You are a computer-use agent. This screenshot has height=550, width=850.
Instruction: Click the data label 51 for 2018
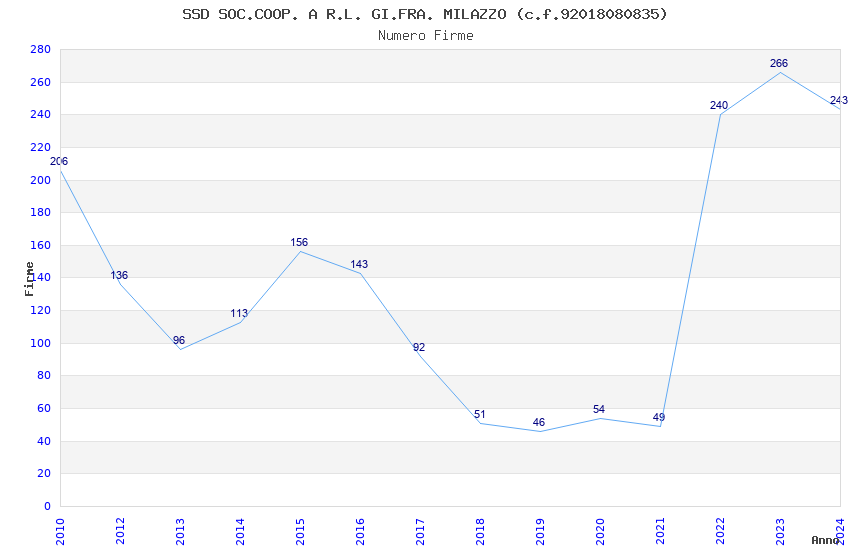click(x=480, y=415)
